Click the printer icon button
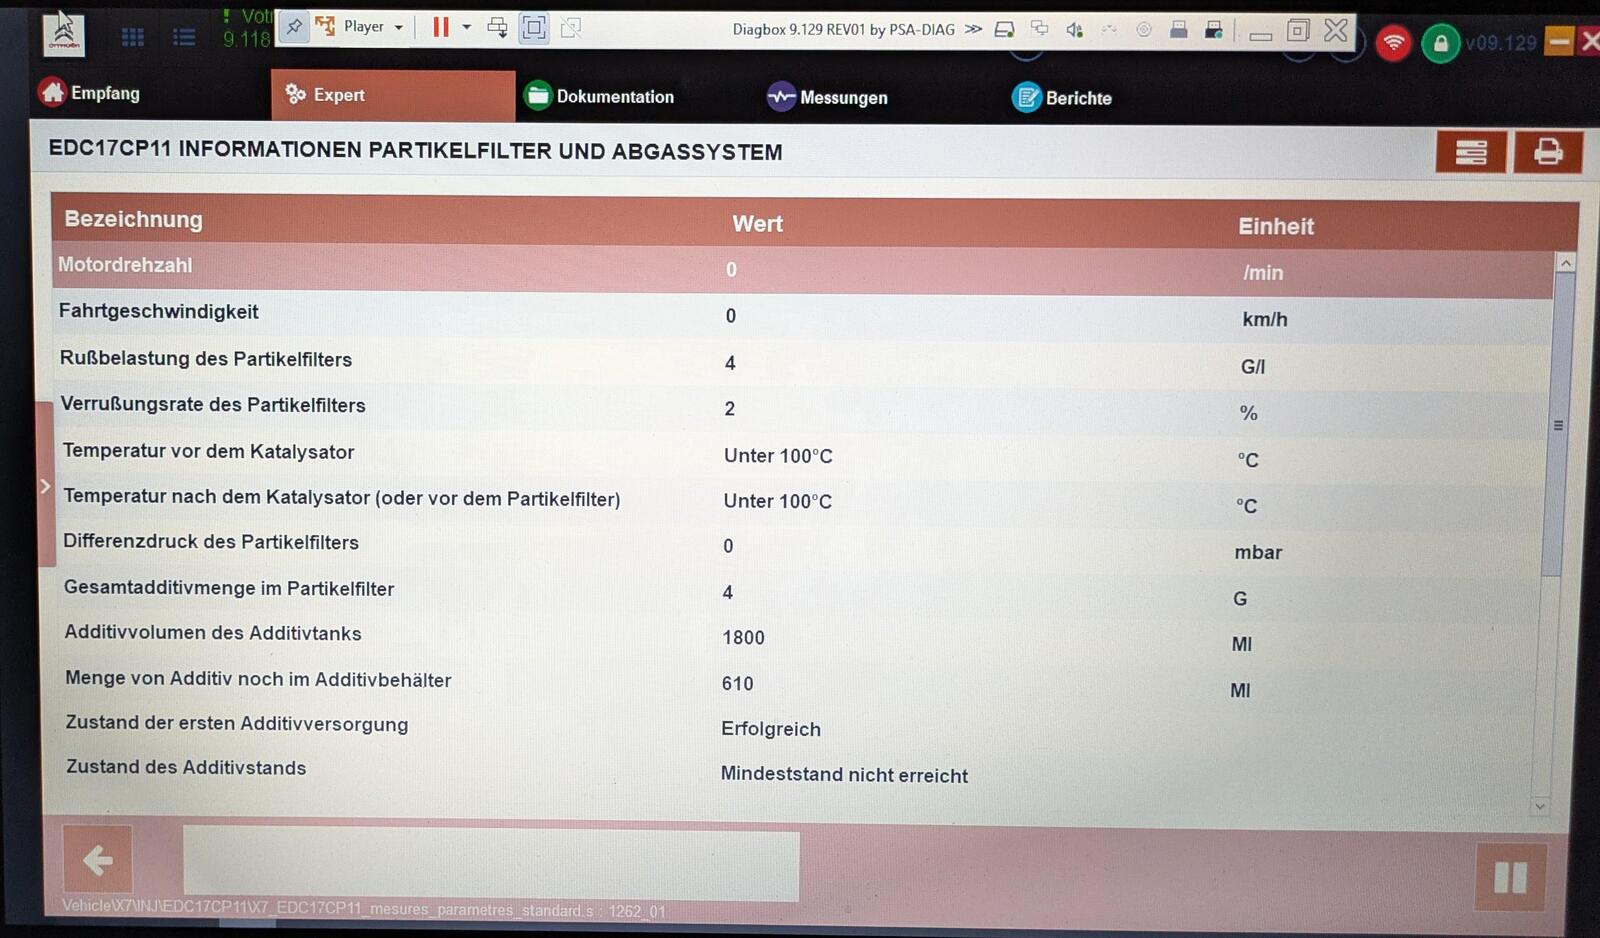 coord(1547,152)
